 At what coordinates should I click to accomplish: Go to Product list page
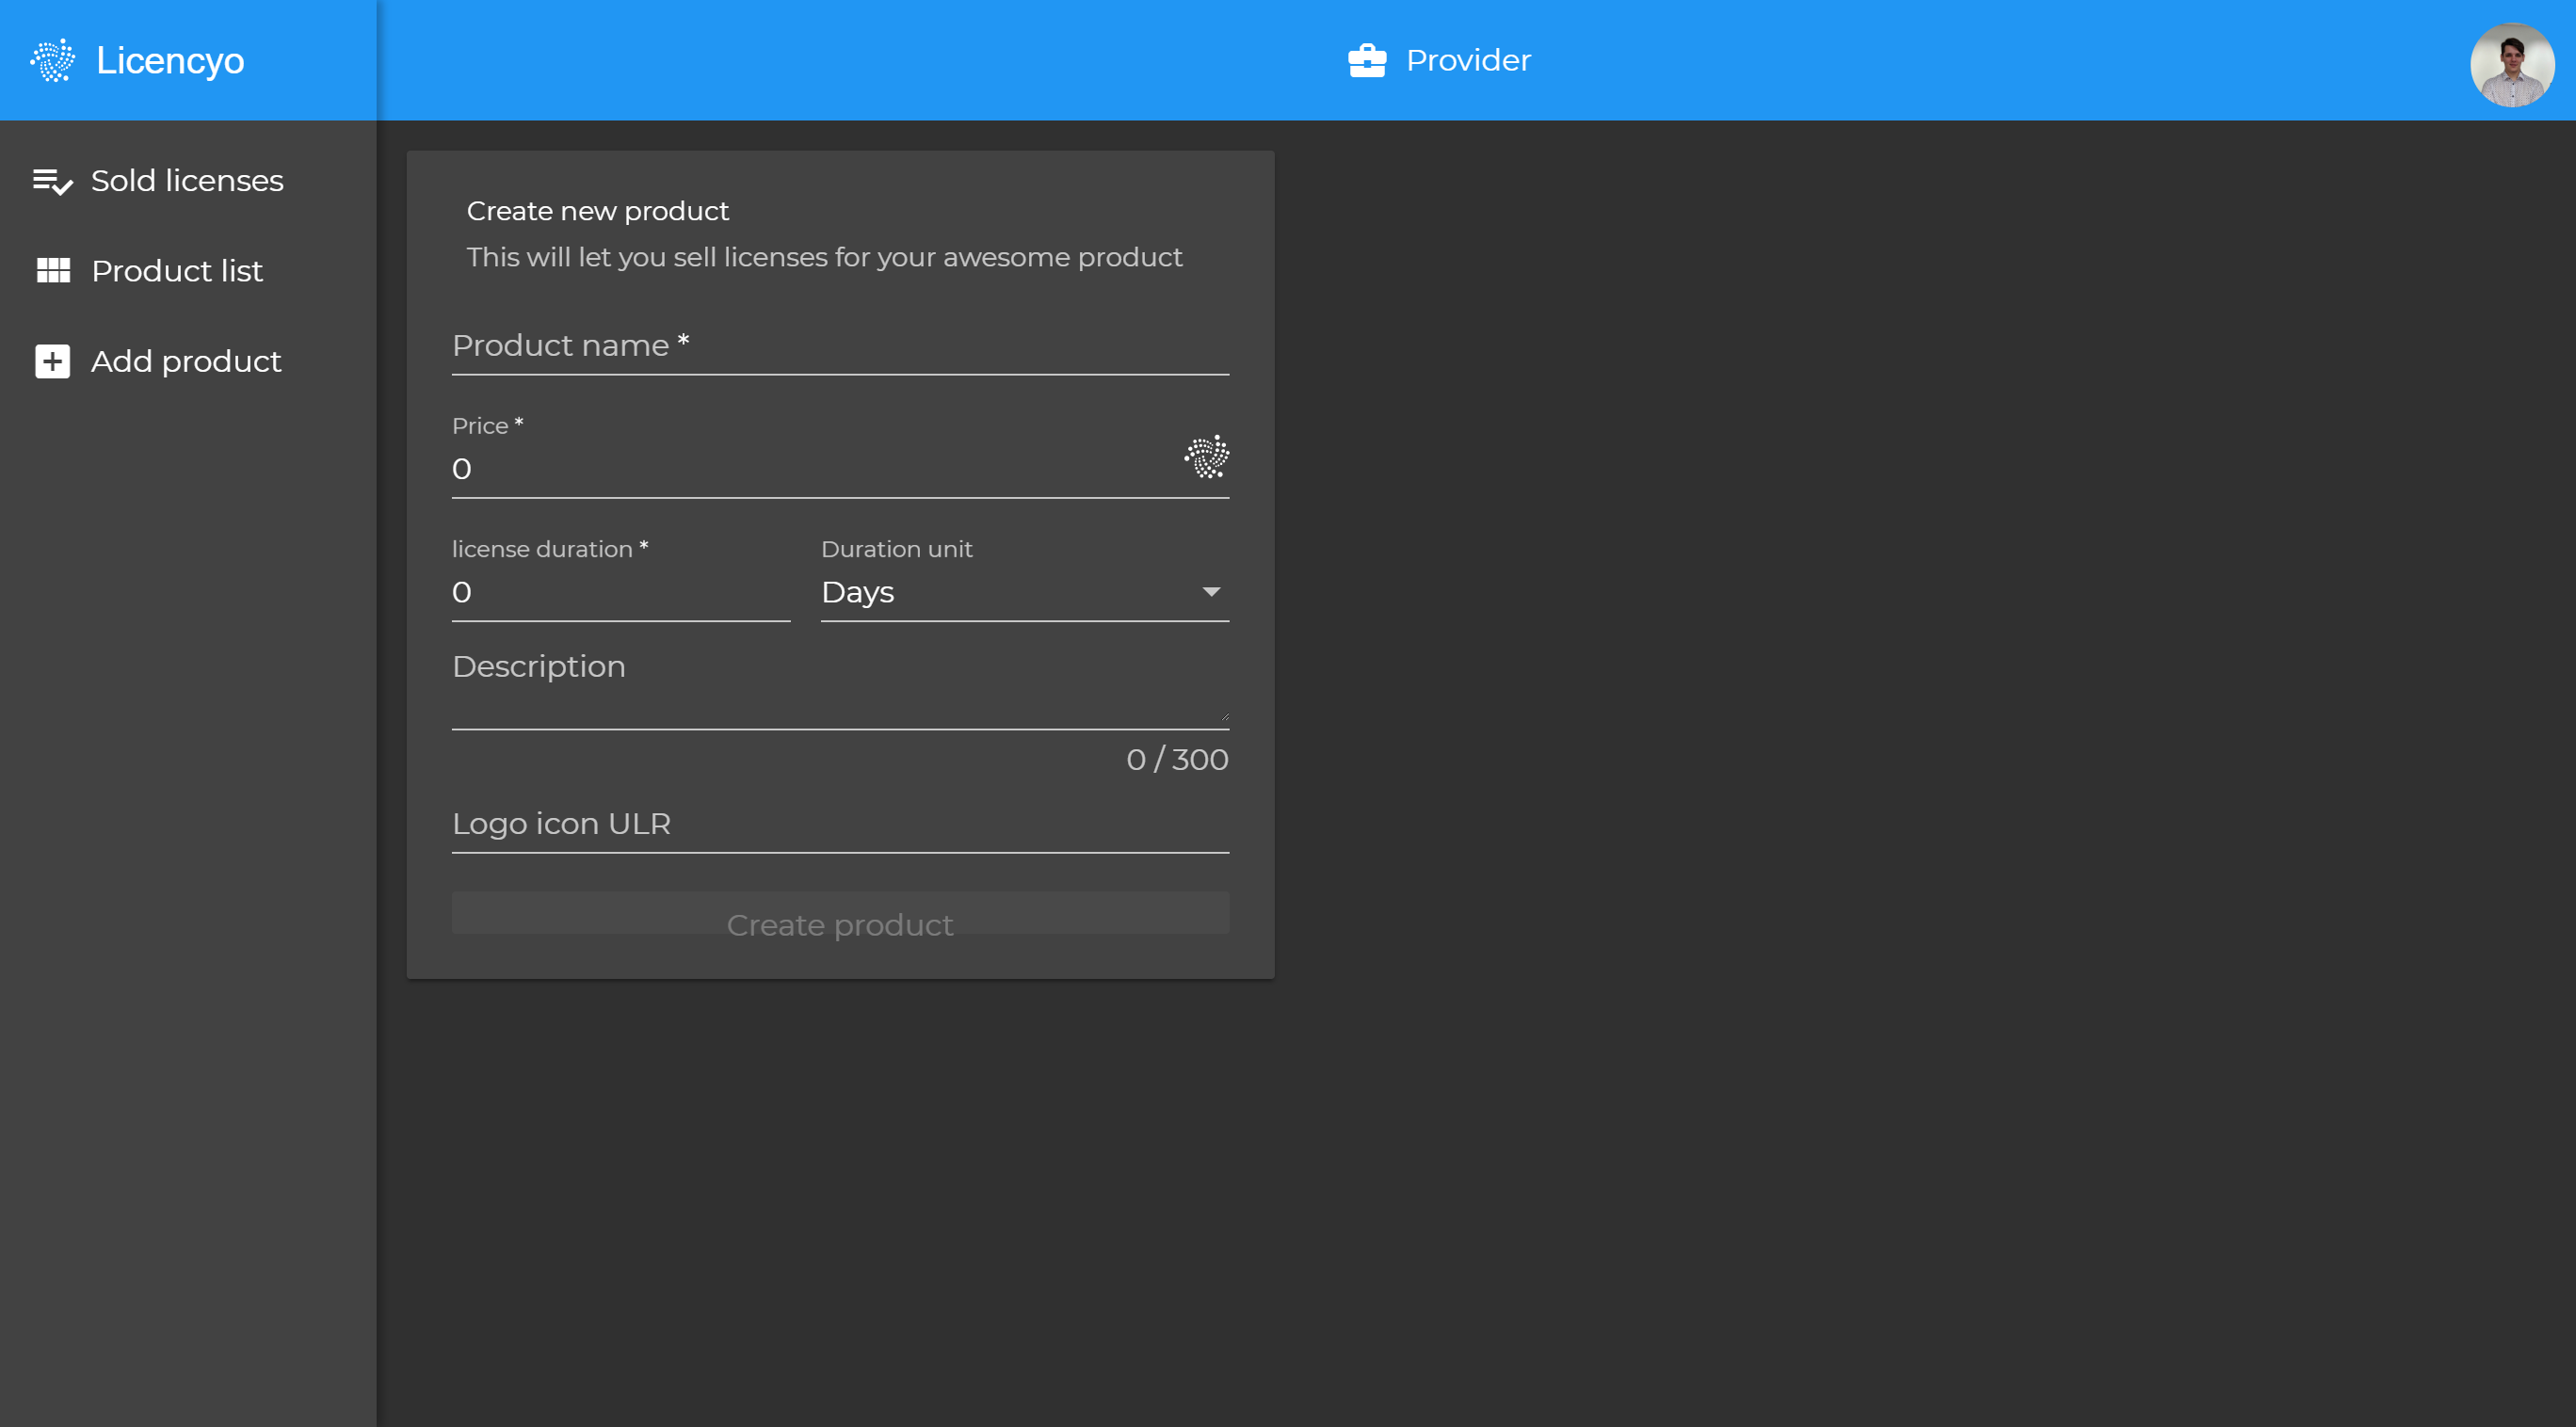pos(177,271)
